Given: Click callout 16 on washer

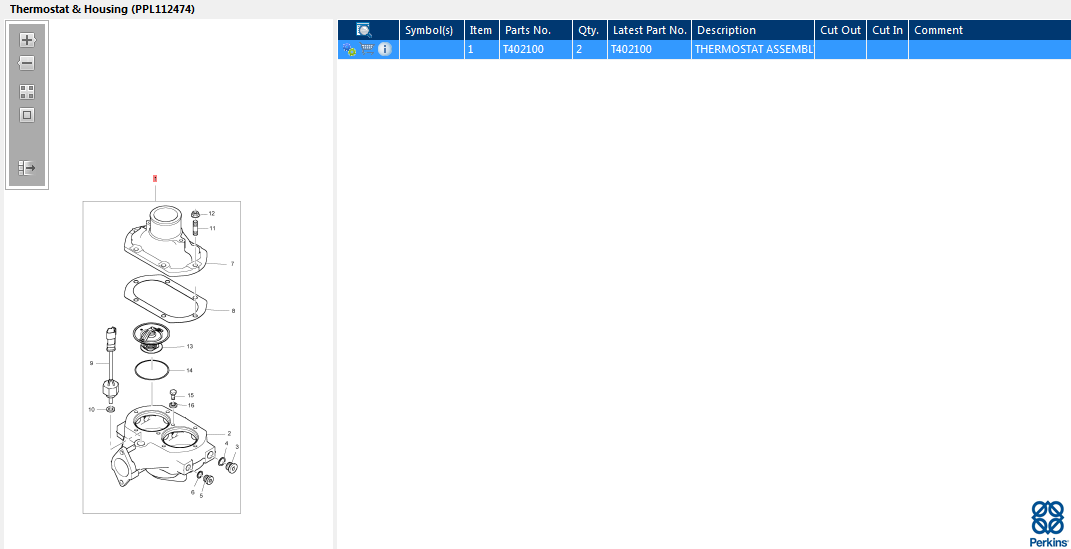Looking at the screenshot, I should [191, 405].
